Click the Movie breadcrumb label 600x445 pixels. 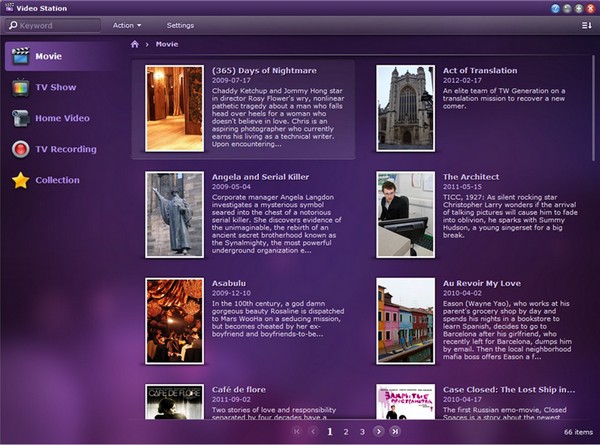[x=167, y=44]
